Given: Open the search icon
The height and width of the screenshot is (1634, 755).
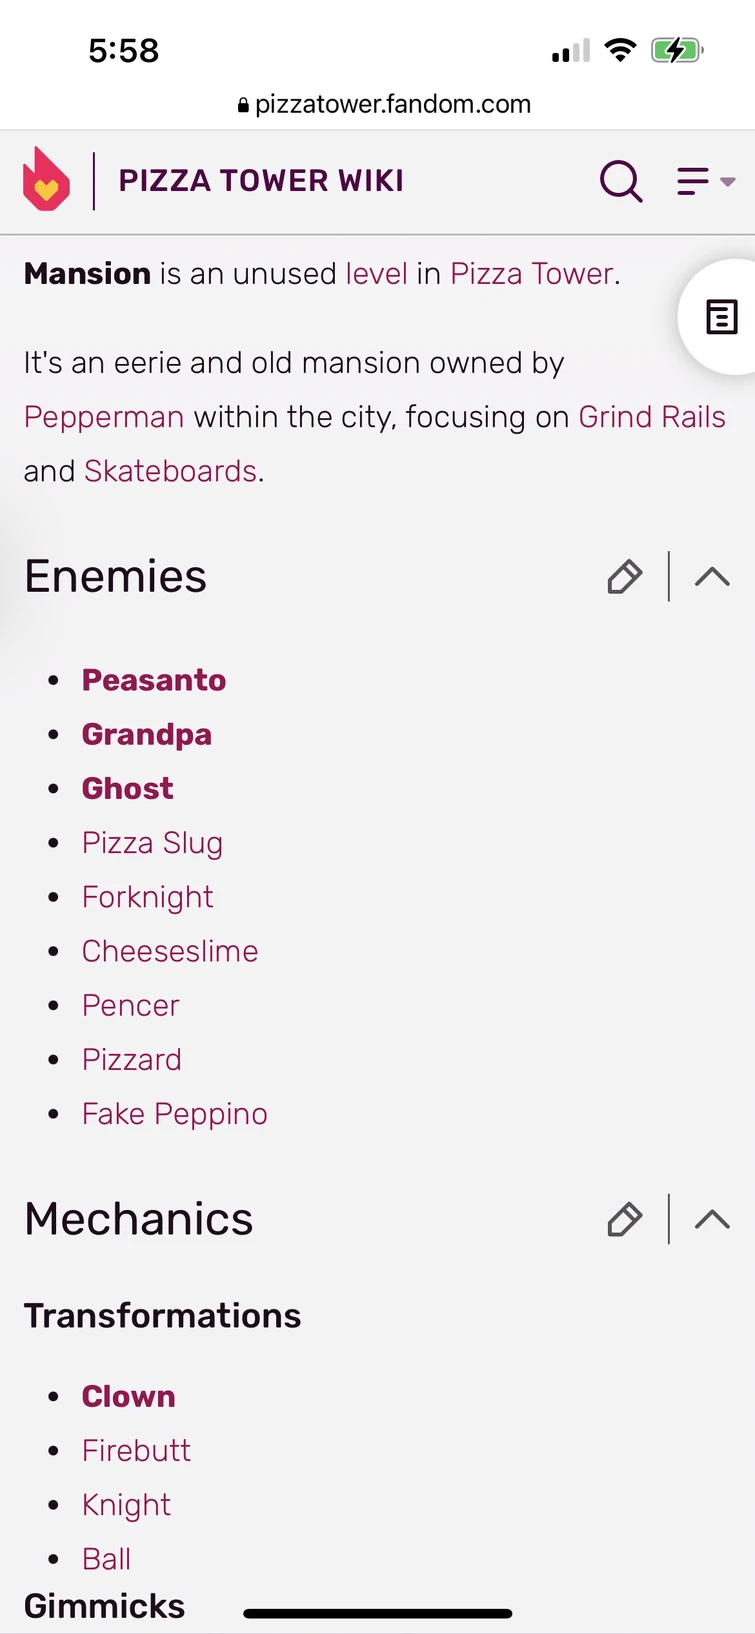Looking at the screenshot, I should 621,181.
